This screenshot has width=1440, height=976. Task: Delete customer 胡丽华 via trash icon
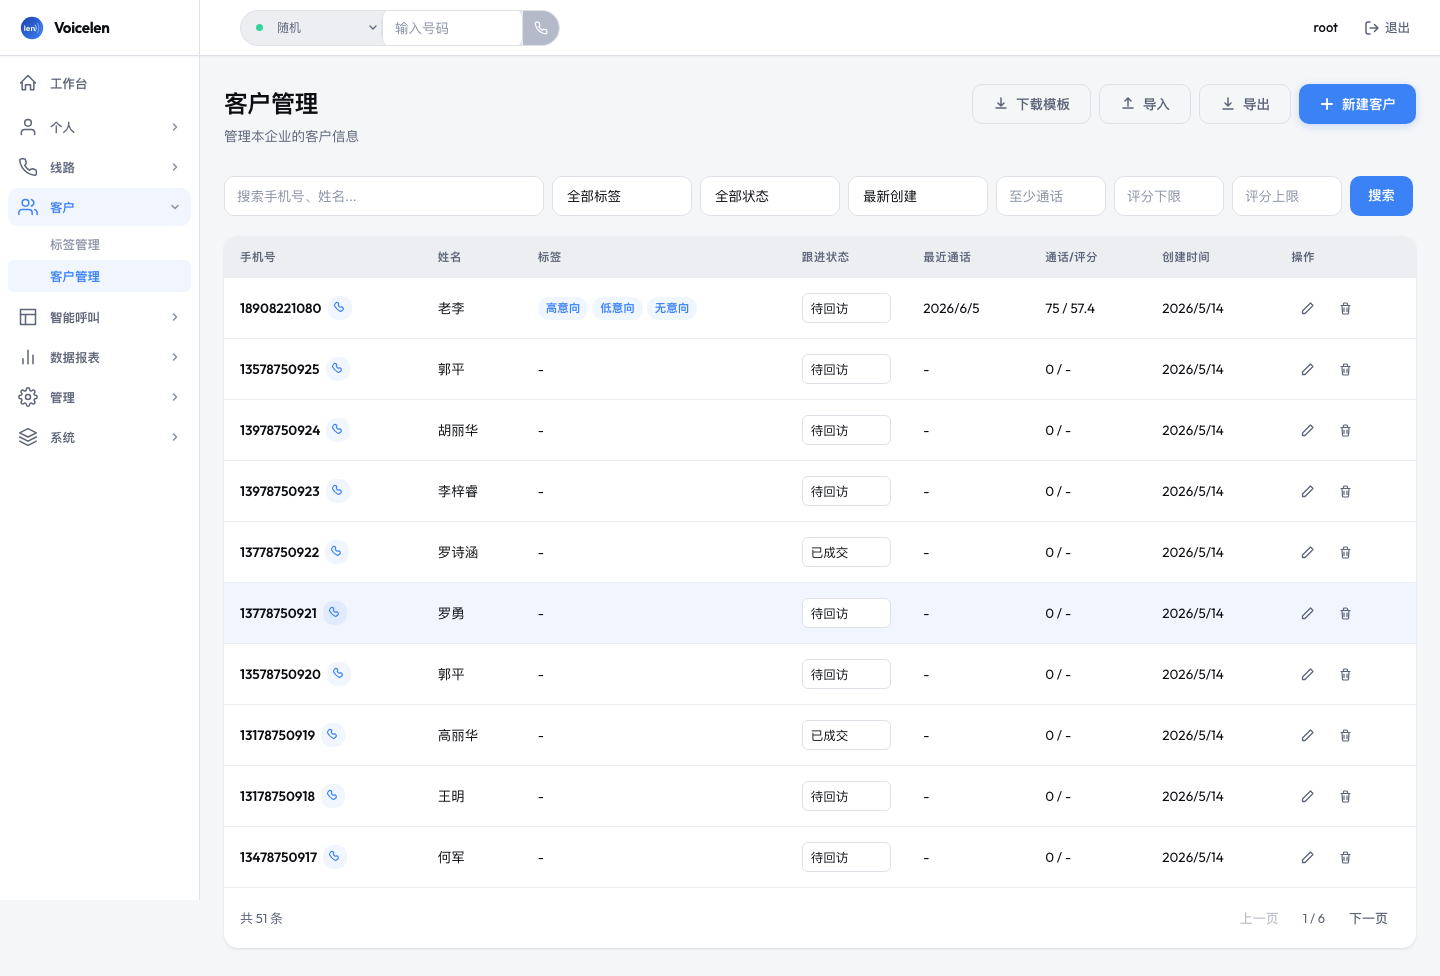1345,430
